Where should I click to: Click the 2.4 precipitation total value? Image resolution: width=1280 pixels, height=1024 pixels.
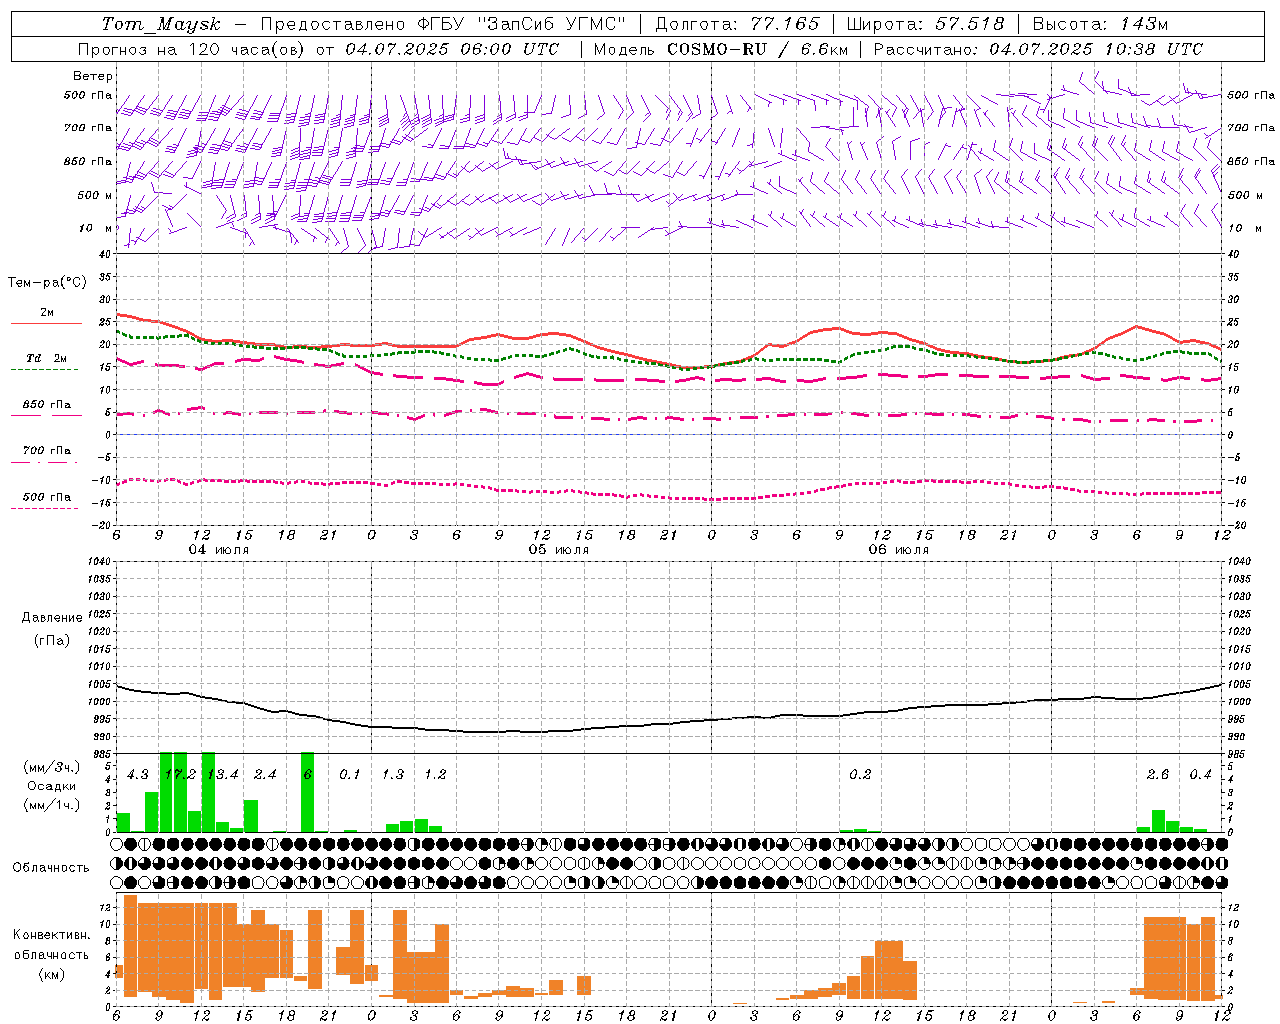point(265,775)
